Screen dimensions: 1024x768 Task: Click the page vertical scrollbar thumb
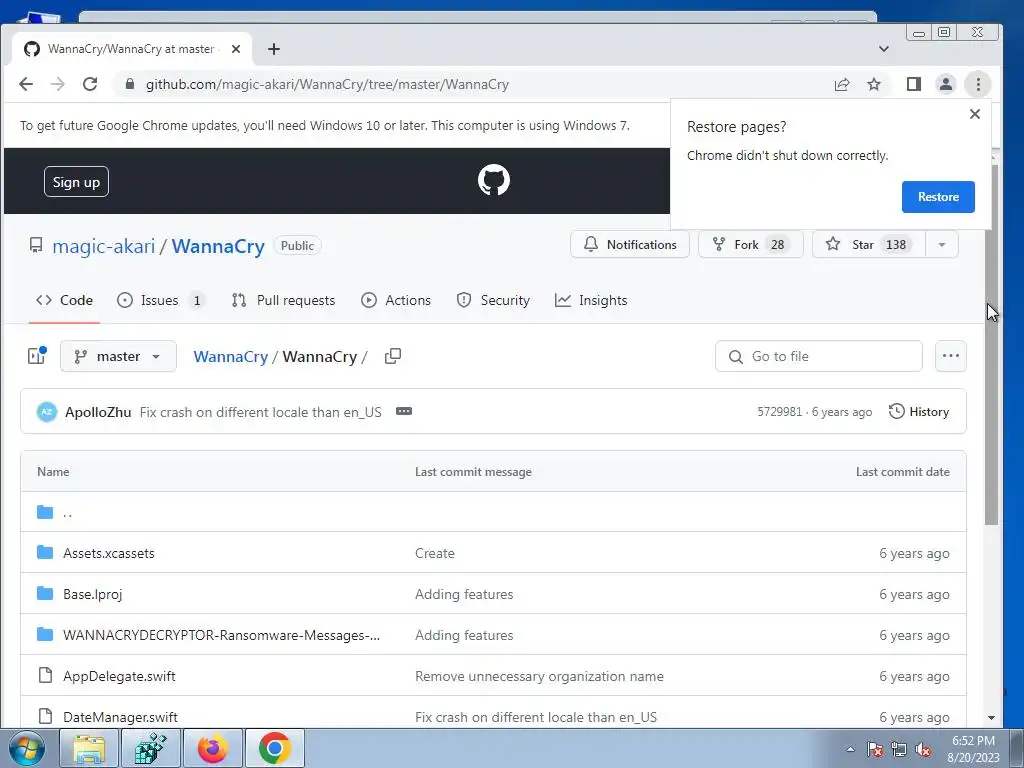click(x=991, y=344)
